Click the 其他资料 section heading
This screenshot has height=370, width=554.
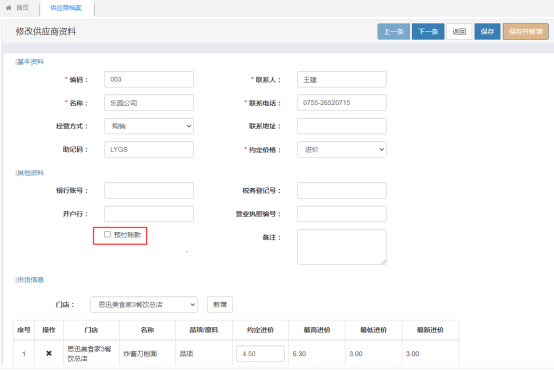30,173
